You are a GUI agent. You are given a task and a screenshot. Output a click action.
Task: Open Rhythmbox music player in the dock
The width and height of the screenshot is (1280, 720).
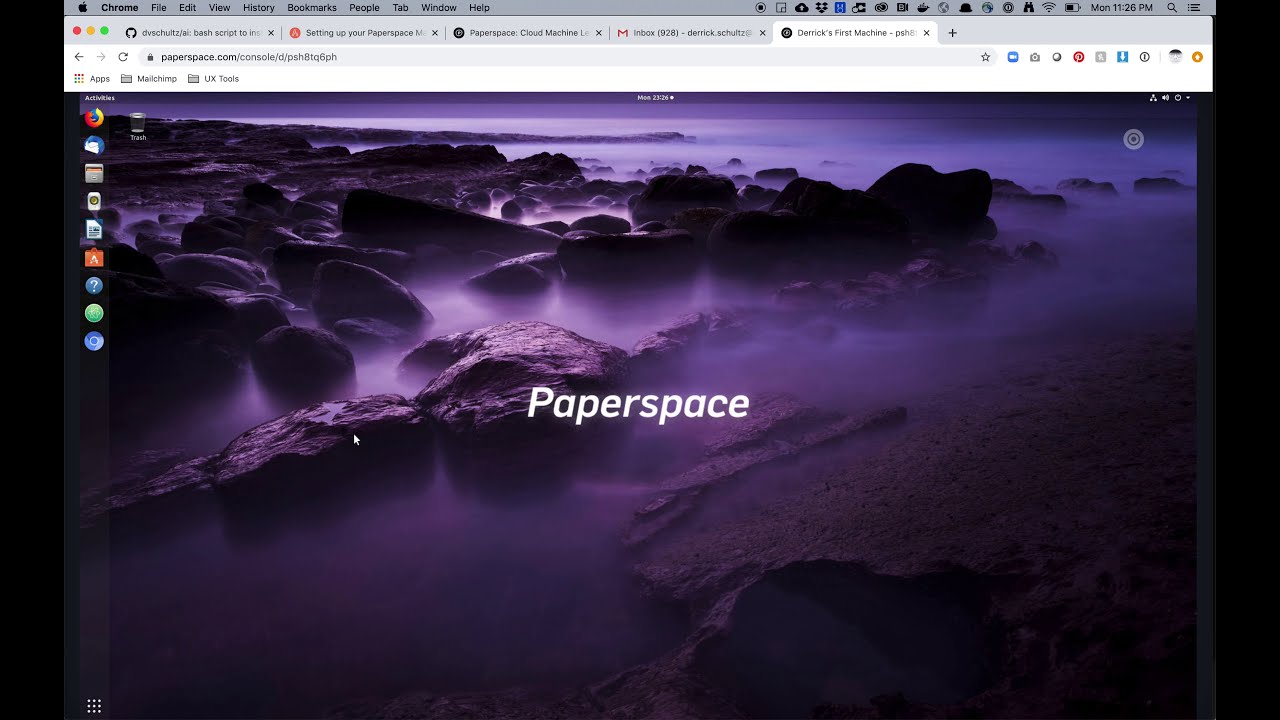pos(94,201)
